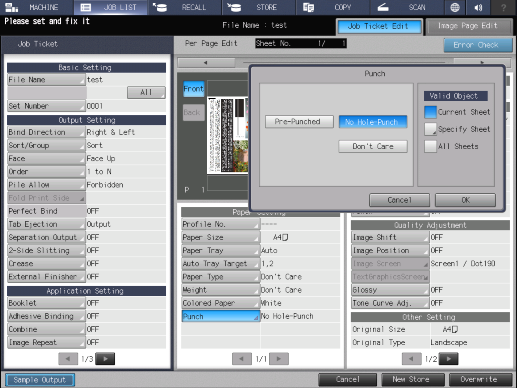Open the SCAN mode
517x388 pixels.
pyautogui.click(x=406, y=7)
